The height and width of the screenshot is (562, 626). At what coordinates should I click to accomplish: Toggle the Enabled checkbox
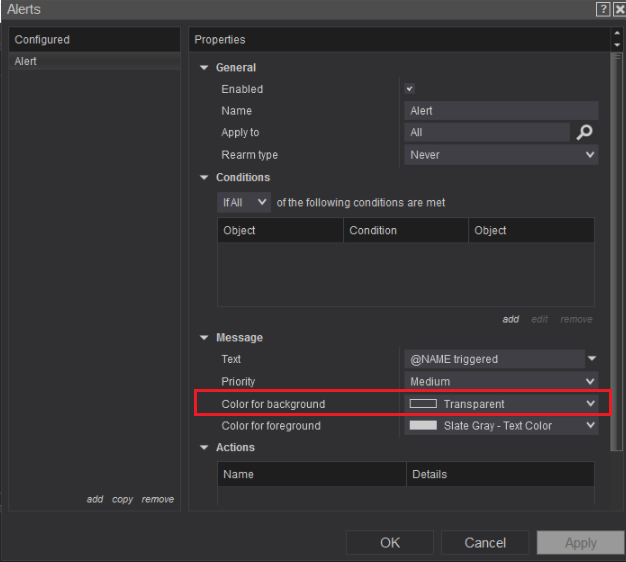(x=409, y=89)
